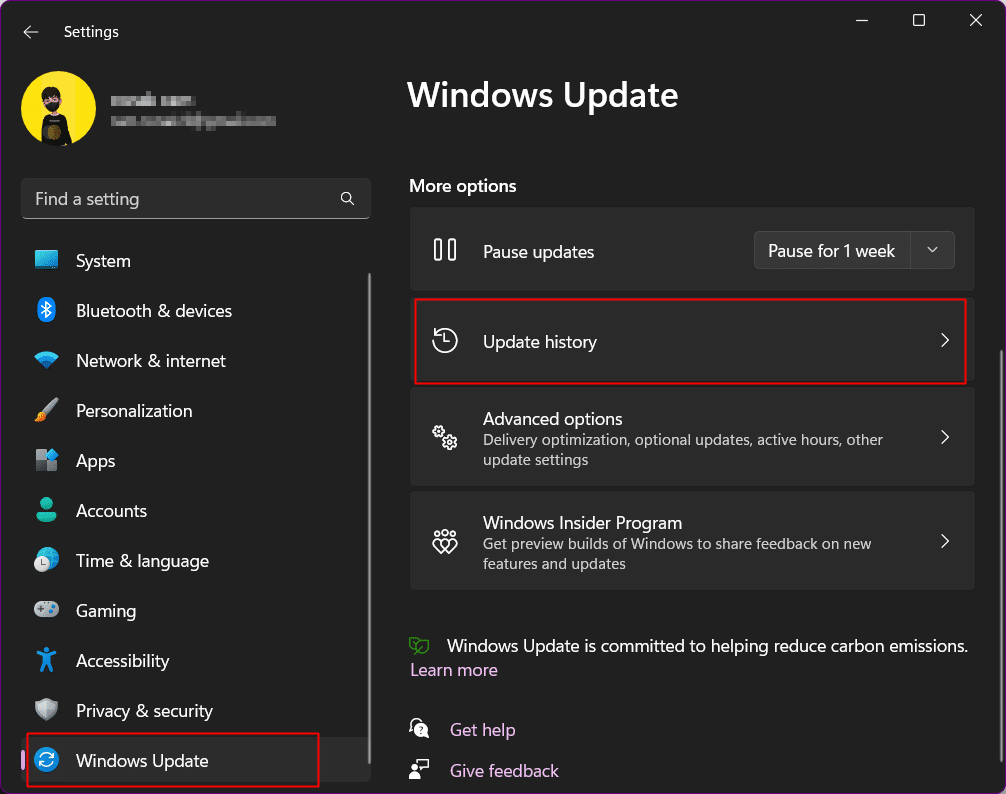The width and height of the screenshot is (1006, 794).
Task: Click the Windows Update sync icon
Action: (x=46, y=760)
